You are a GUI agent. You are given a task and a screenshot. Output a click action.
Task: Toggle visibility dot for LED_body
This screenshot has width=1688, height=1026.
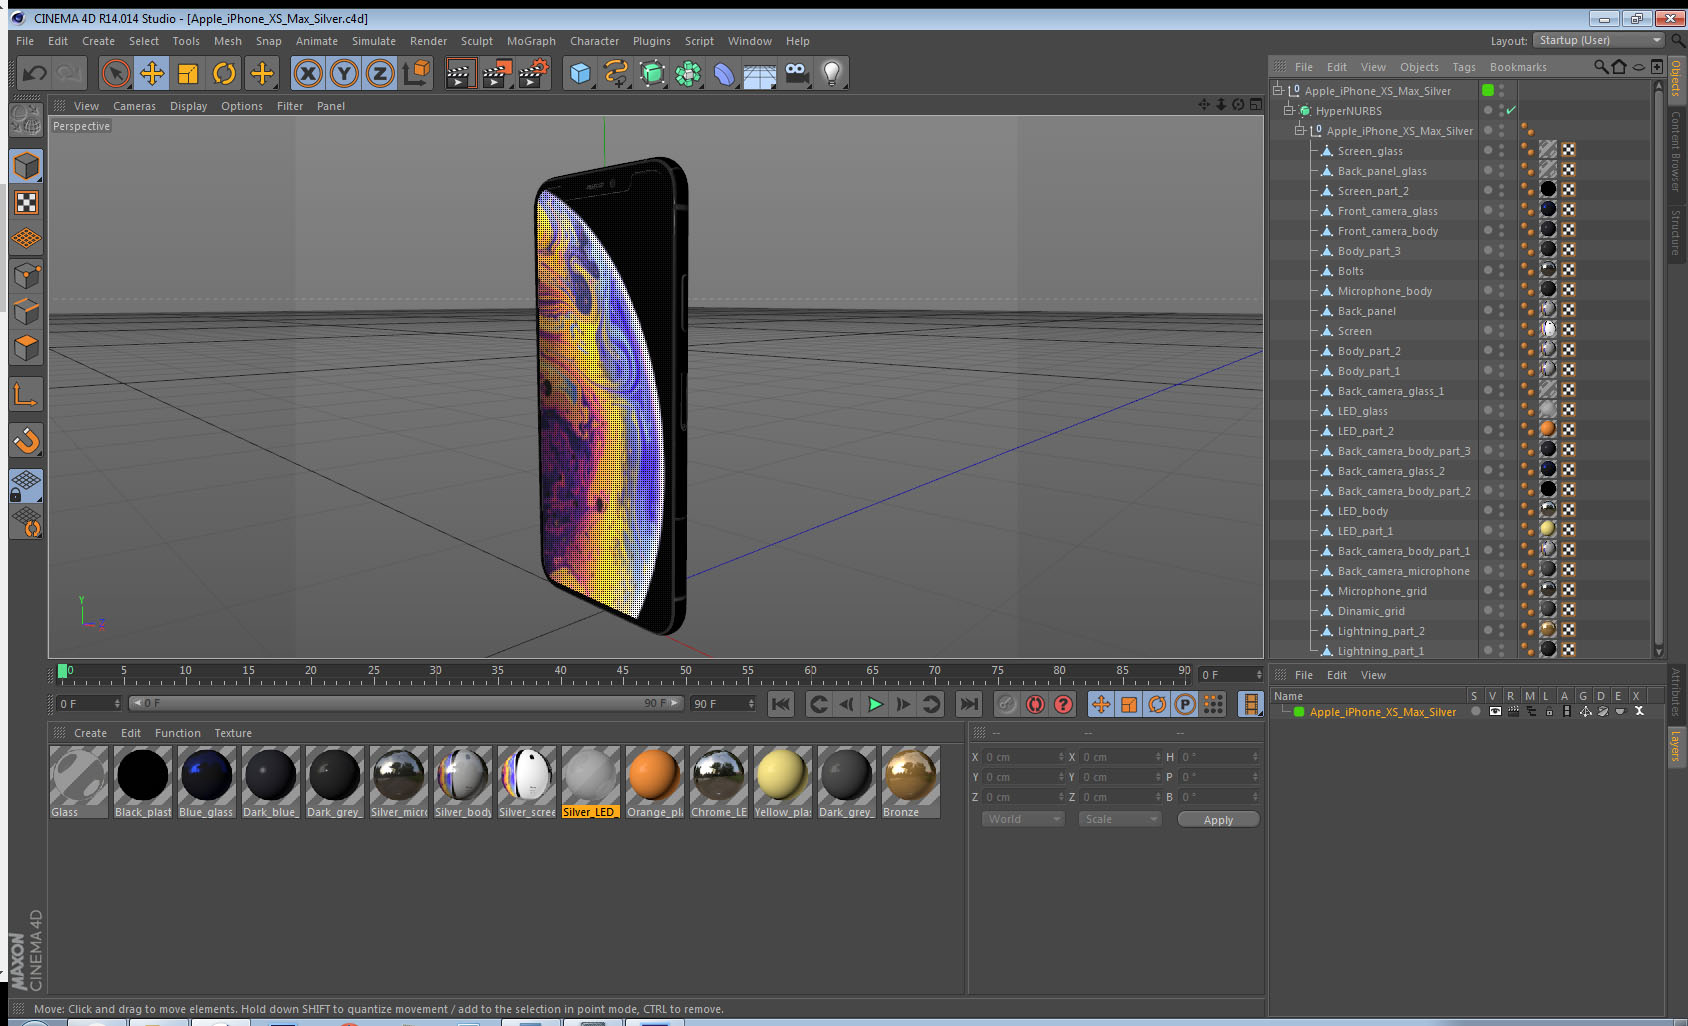click(x=1488, y=510)
